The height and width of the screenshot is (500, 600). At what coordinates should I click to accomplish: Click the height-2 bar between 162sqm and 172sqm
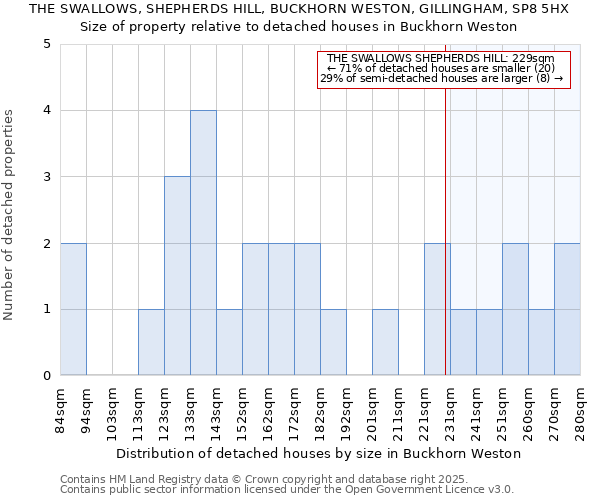point(281,309)
